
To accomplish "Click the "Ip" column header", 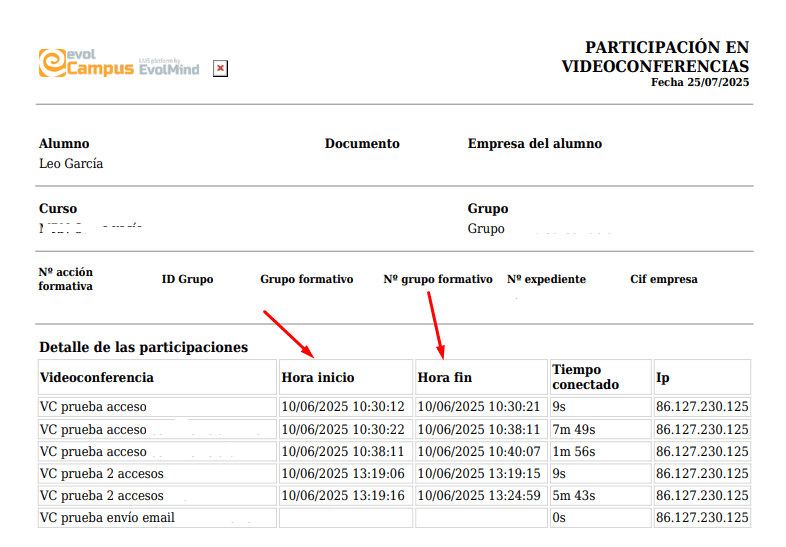I will tap(663, 377).
